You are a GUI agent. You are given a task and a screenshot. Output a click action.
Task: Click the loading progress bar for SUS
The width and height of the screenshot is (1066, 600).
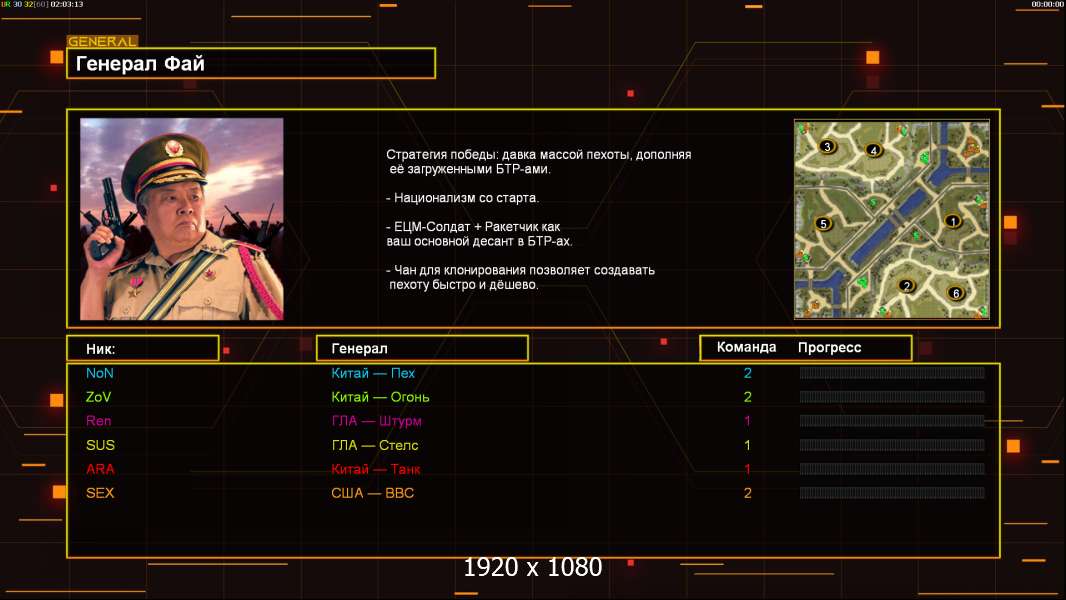coord(892,445)
